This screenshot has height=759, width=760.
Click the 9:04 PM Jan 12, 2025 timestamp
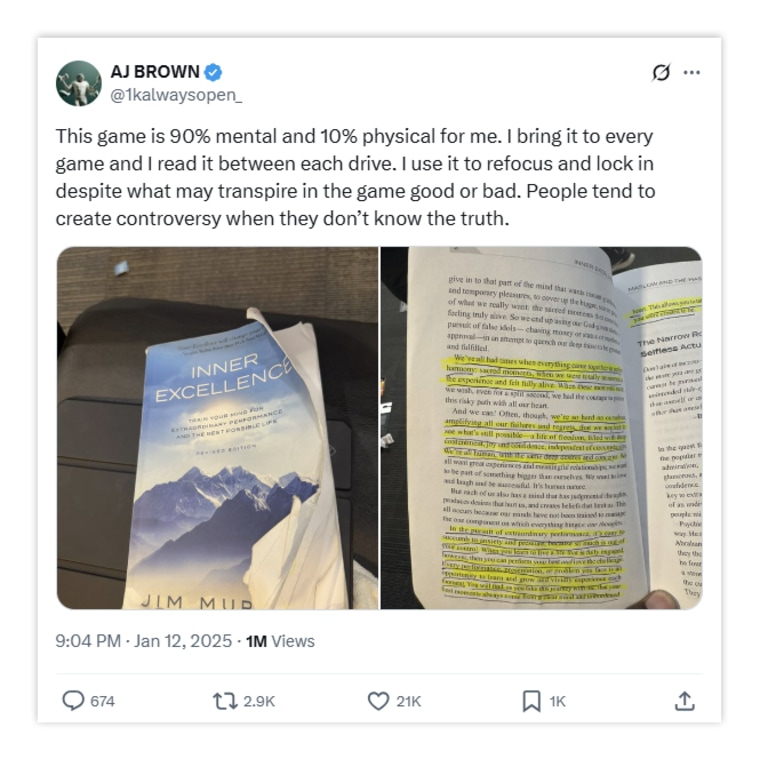pos(143,641)
